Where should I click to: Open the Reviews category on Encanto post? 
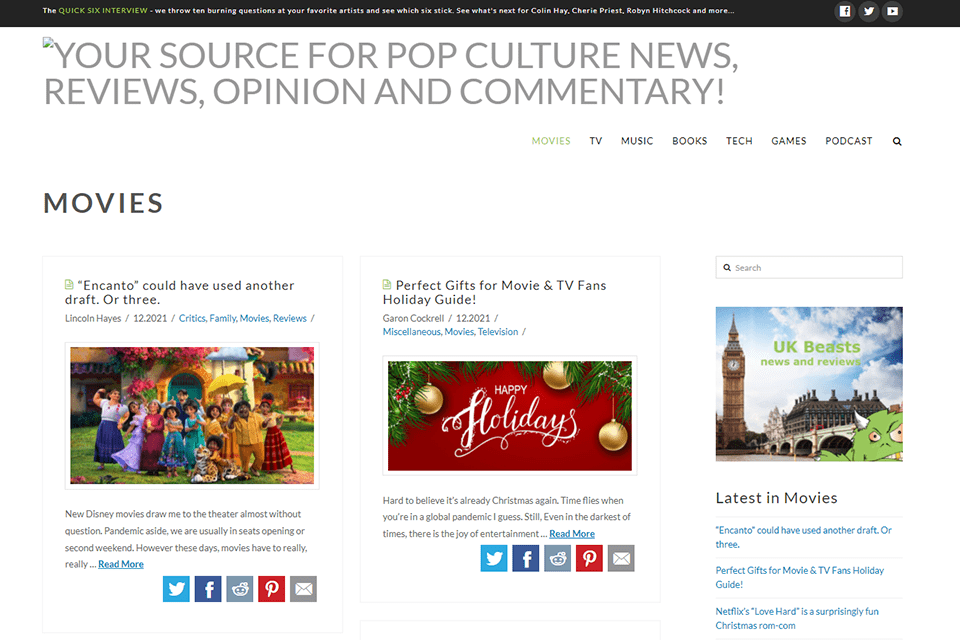[x=290, y=318]
